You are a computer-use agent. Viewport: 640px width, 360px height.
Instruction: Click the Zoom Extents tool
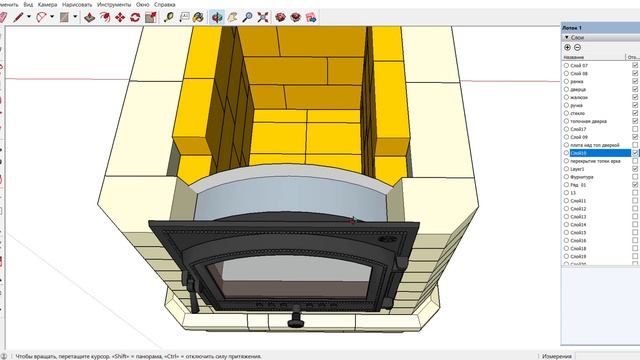click(263, 17)
